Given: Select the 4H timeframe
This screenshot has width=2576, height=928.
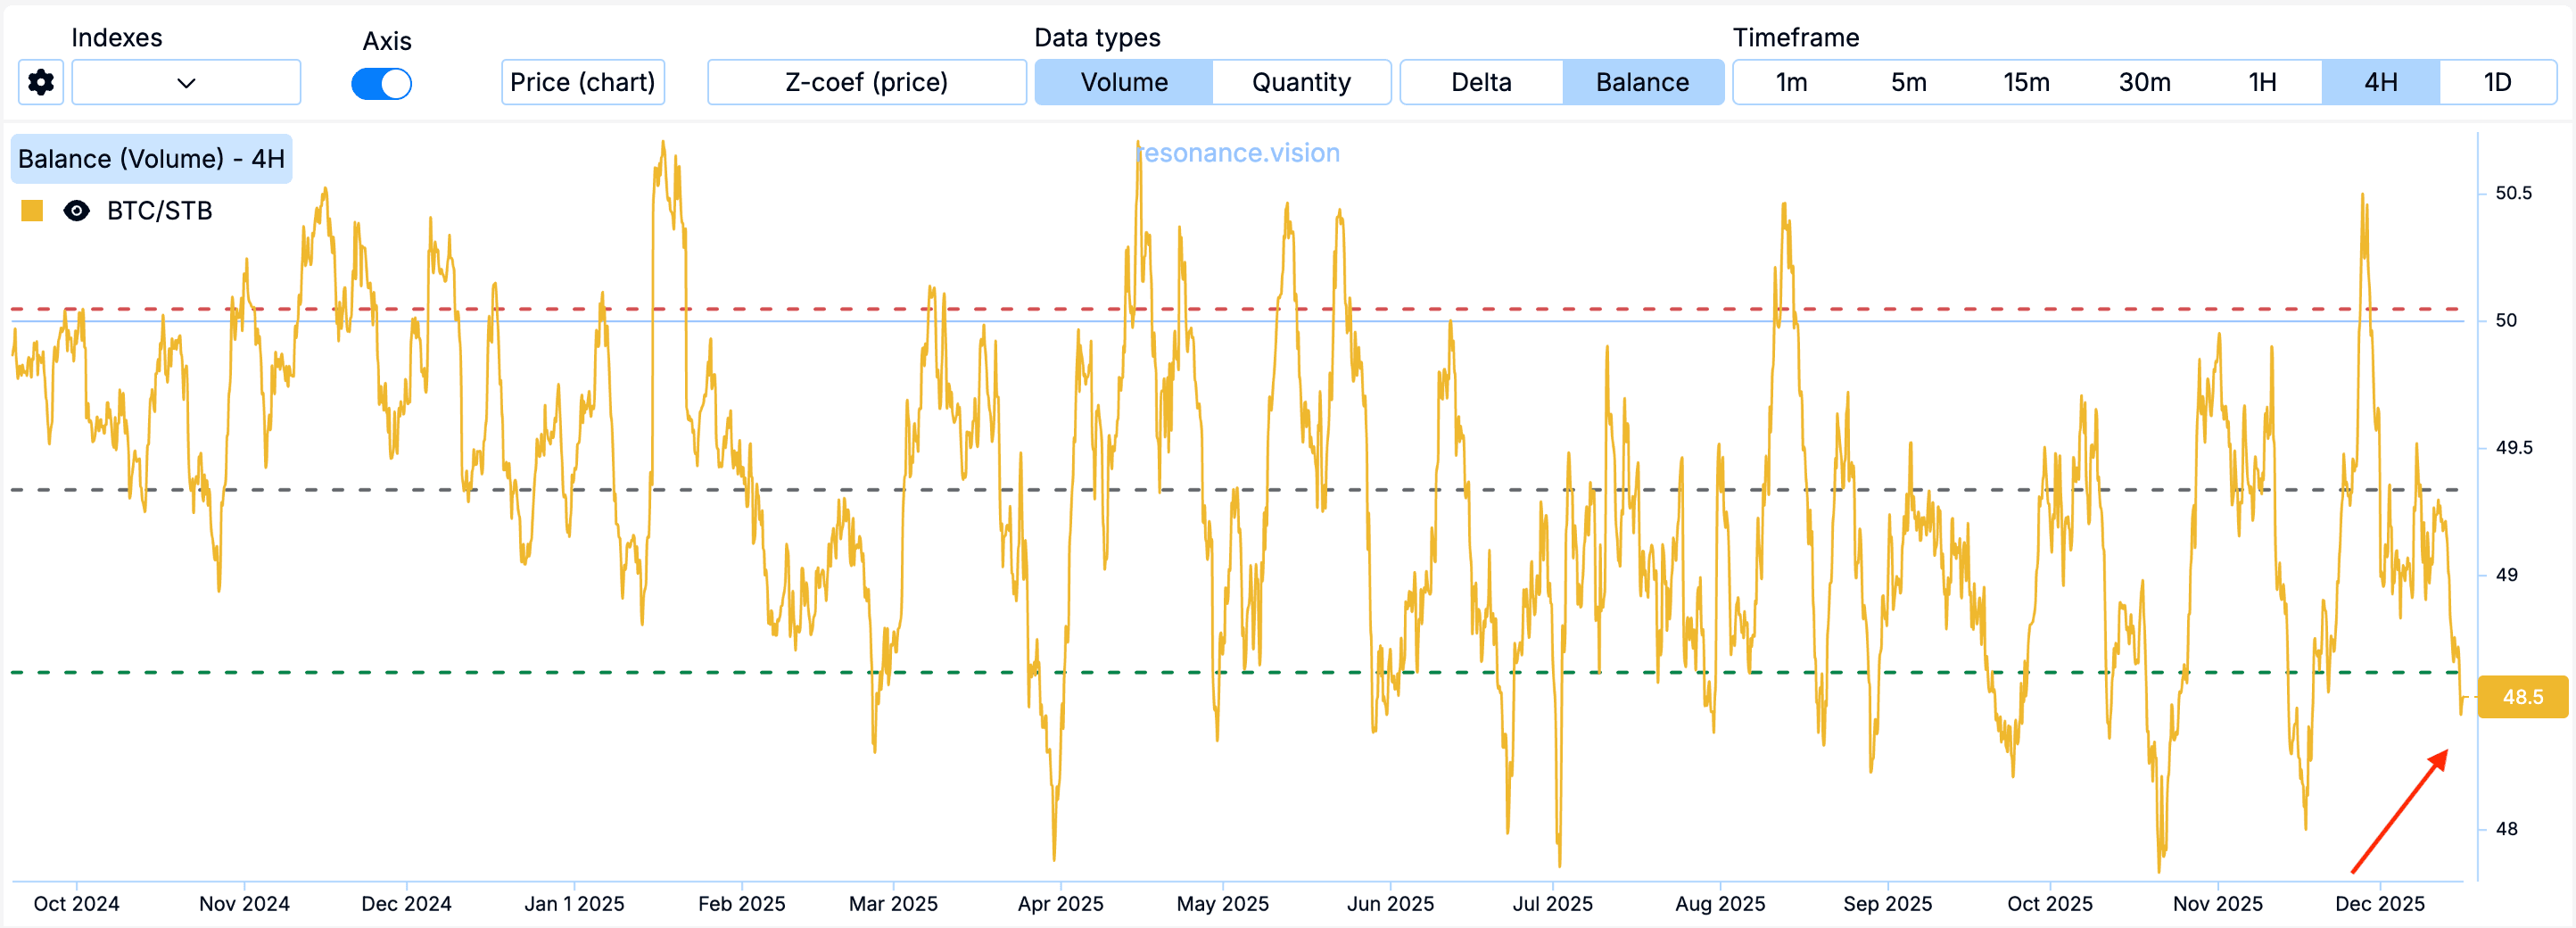Looking at the screenshot, I should coord(2380,82).
